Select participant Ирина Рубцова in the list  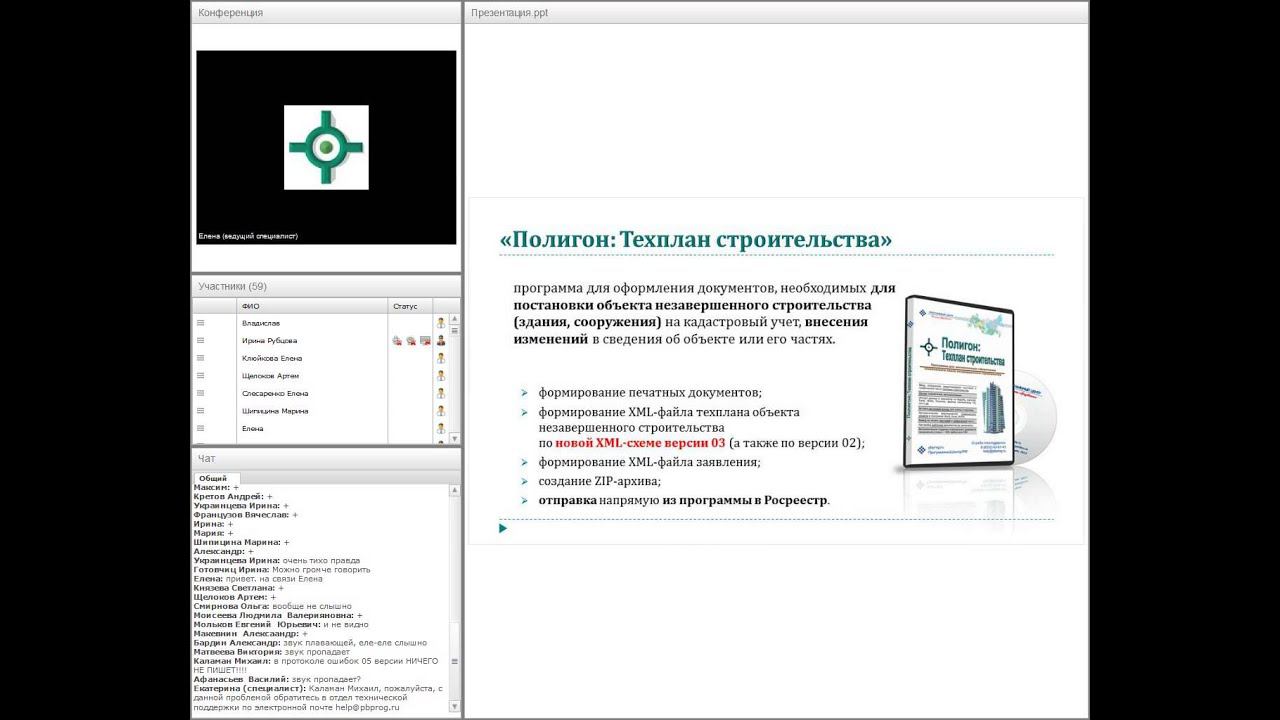coord(269,340)
